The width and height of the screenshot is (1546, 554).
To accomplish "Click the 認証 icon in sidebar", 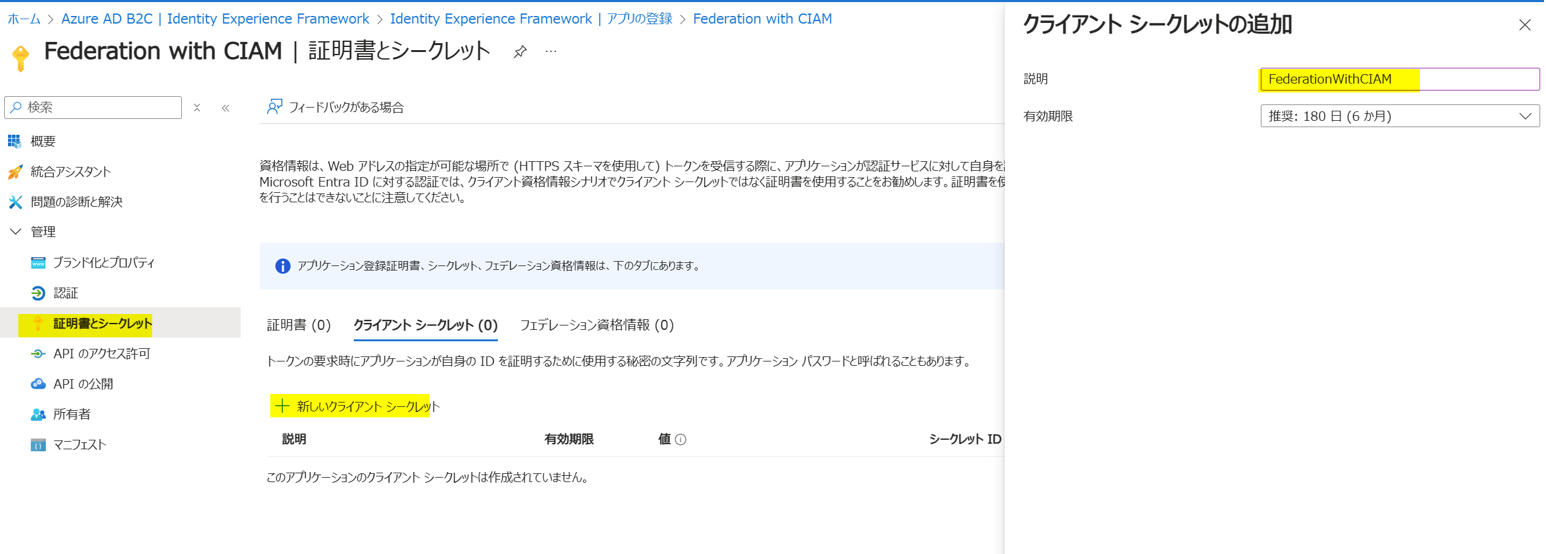I will click(x=38, y=293).
